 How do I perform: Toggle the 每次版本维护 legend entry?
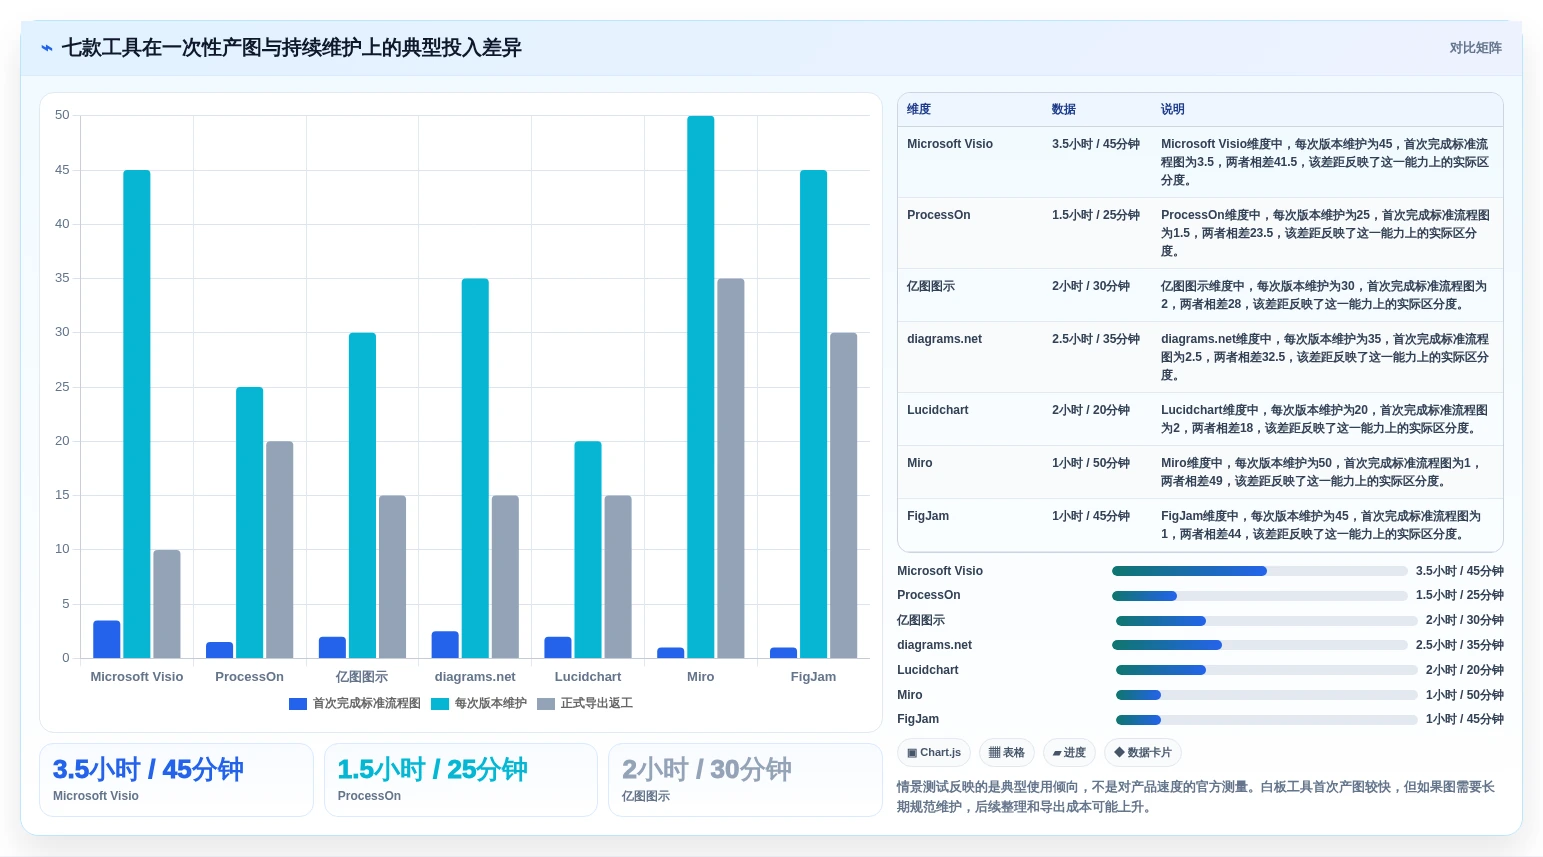479,704
